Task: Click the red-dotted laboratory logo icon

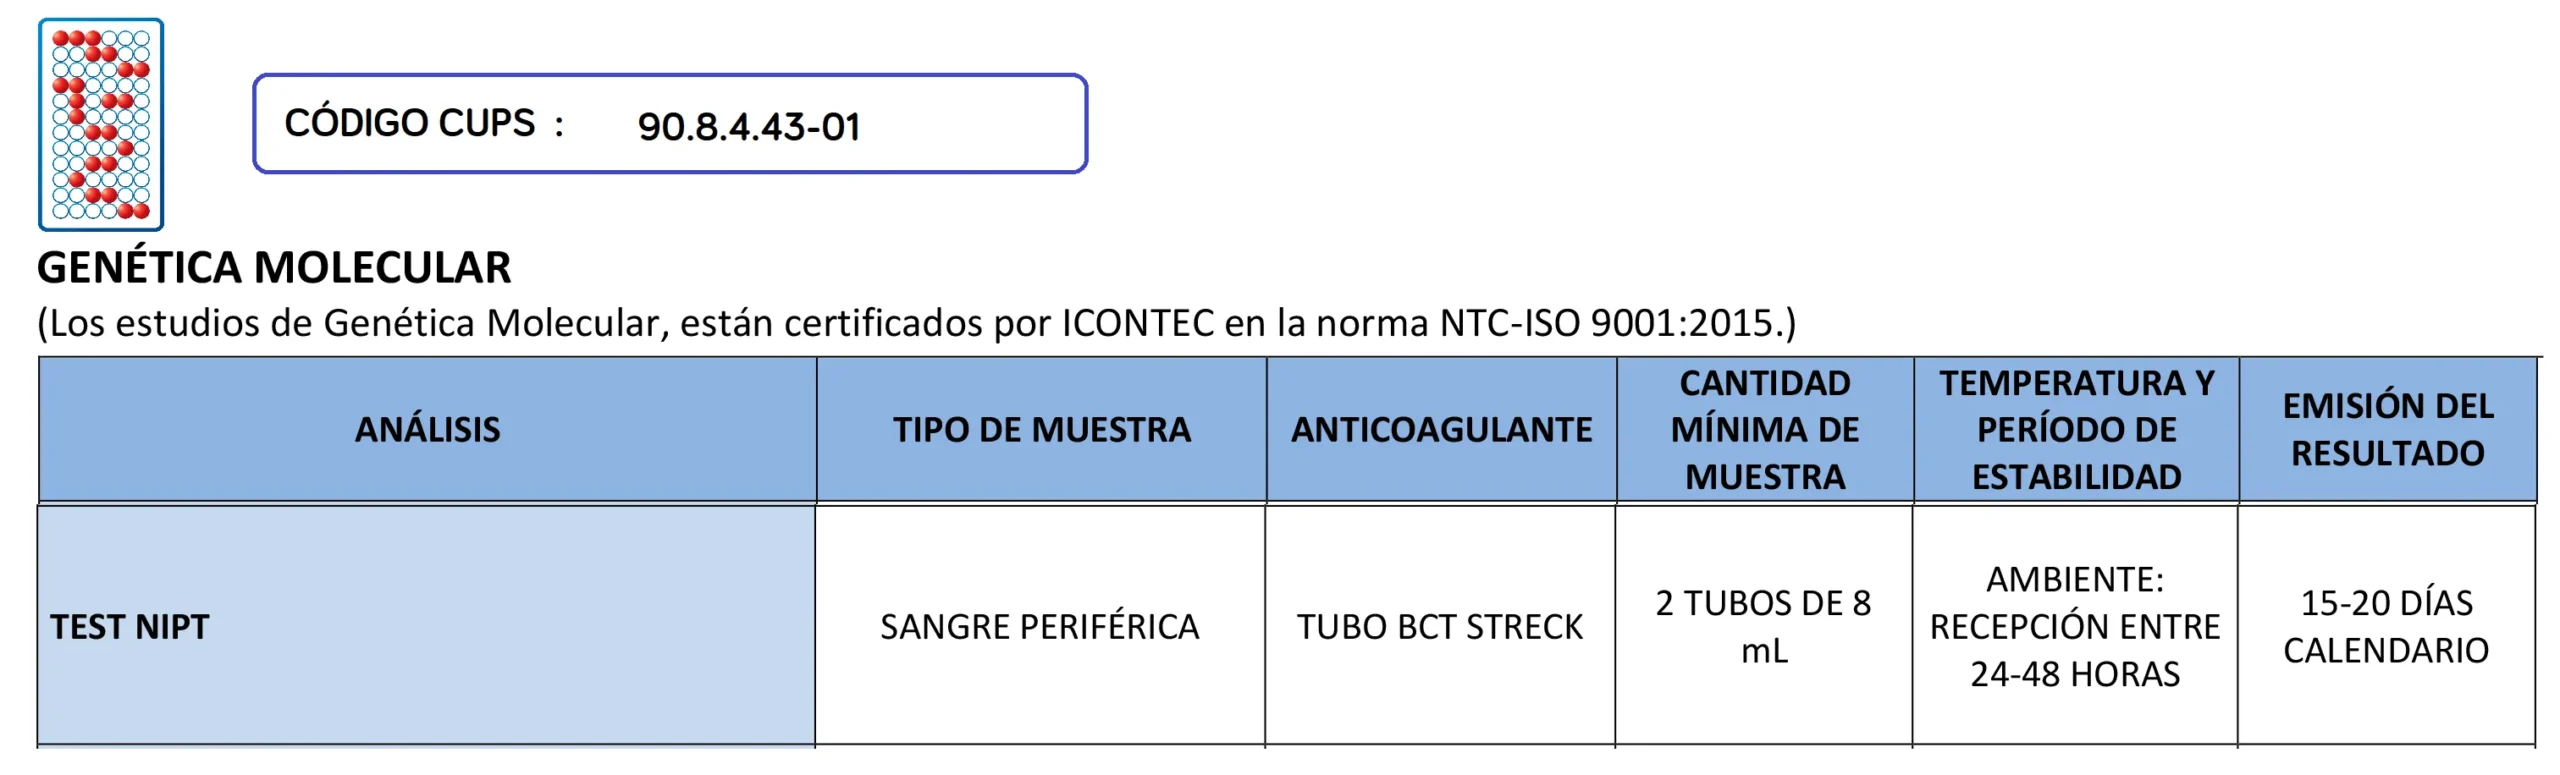Action: pyautogui.click(x=100, y=124)
